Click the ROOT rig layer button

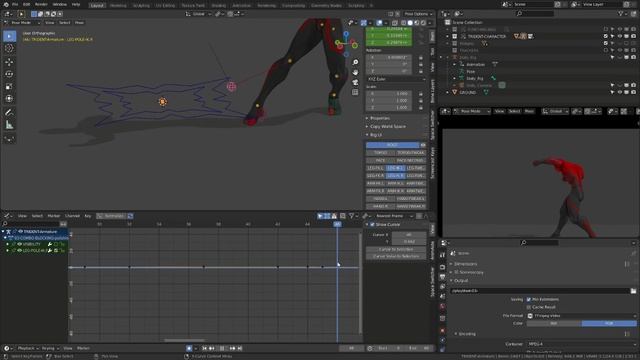392,145
